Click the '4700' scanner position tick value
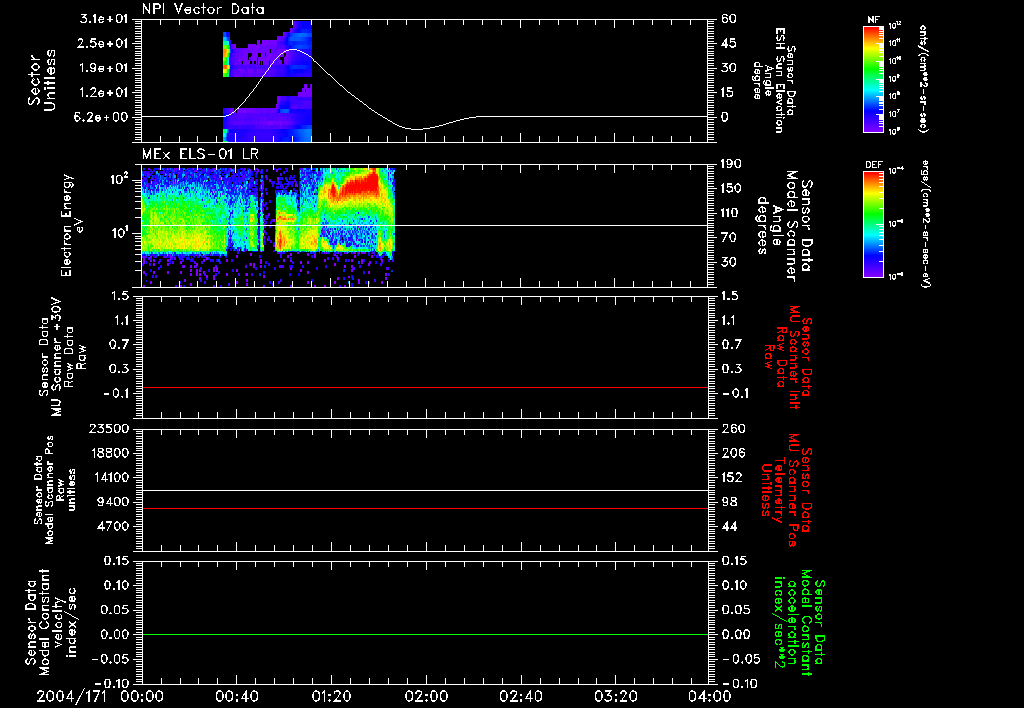The width and height of the screenshot is (1024, 708). click(x=112, y=526)
